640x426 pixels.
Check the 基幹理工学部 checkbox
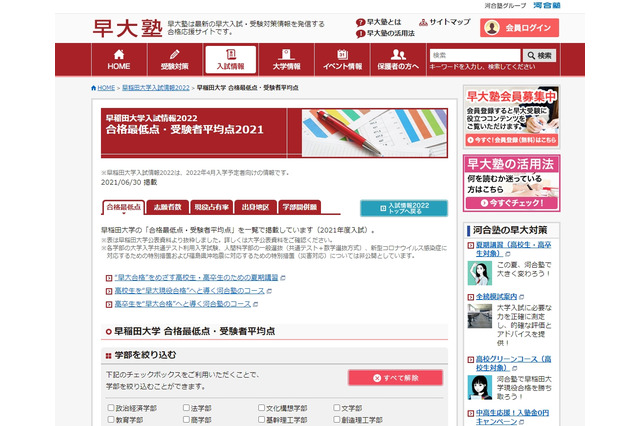click(261, 419)
